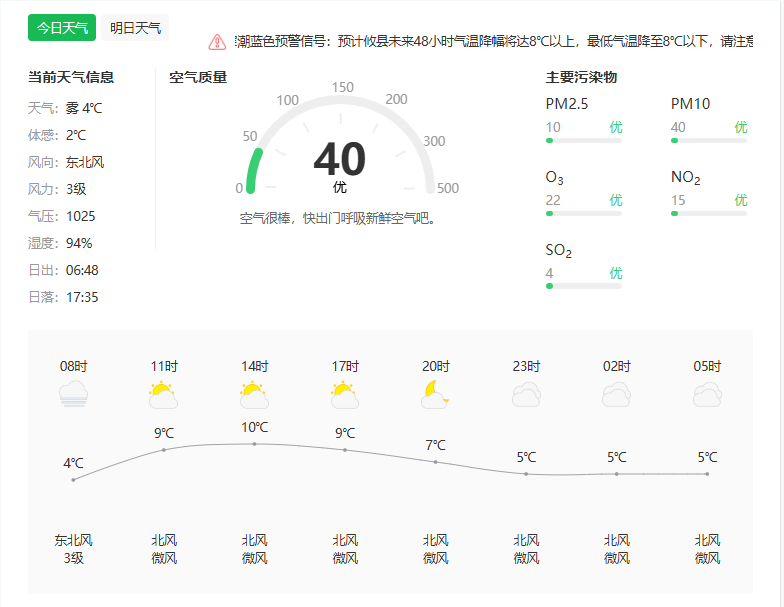Click the air quality index value 40
784x607 pixels.
340,160
